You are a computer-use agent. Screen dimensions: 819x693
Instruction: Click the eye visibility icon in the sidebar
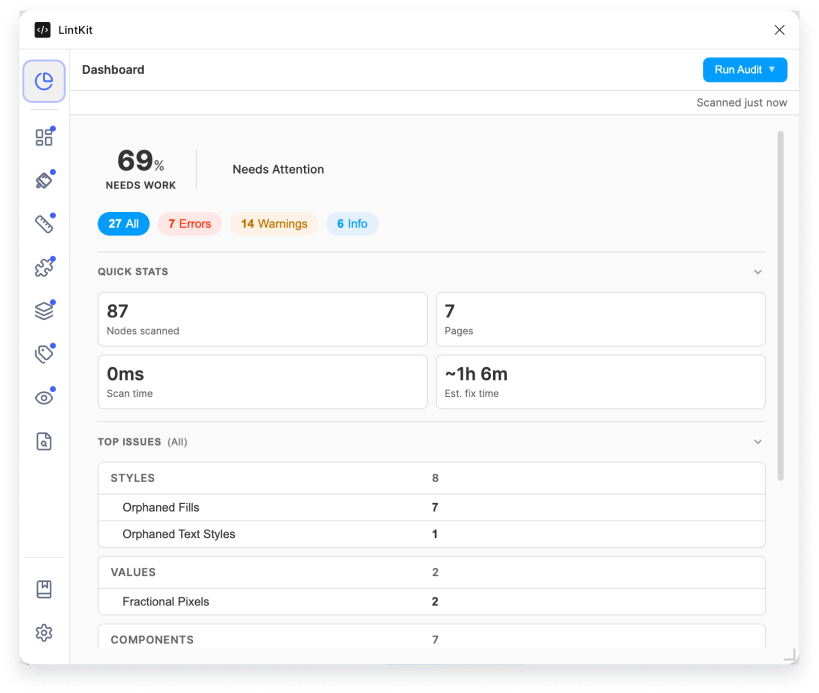click(x=44, y=397)
